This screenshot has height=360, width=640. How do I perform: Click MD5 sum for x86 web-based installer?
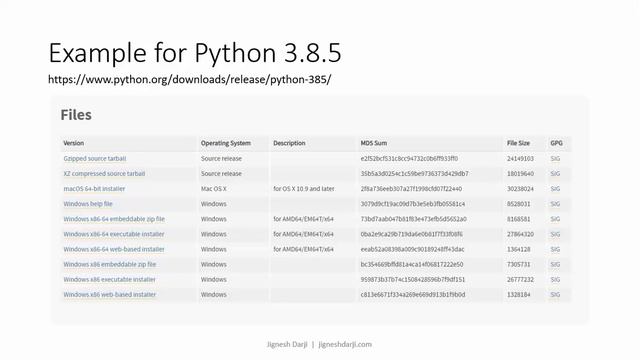tap(413, 294)
